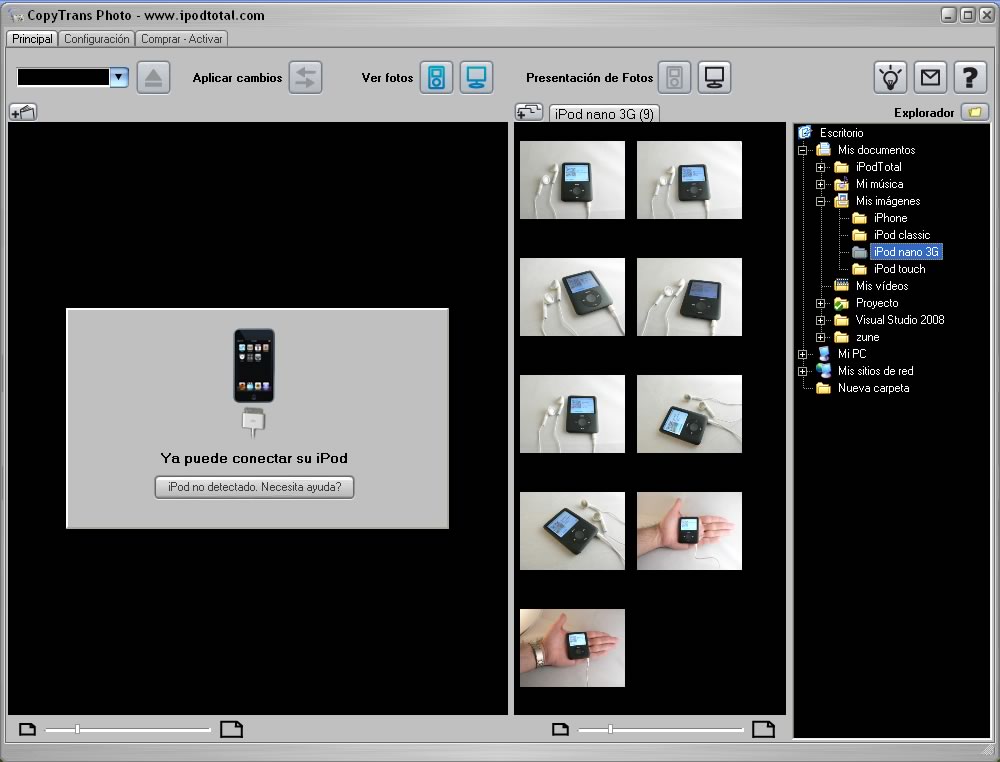Click the add folder icon beside iPod nano 3G tab
The image size is (1000, 762).
[529, 112]
